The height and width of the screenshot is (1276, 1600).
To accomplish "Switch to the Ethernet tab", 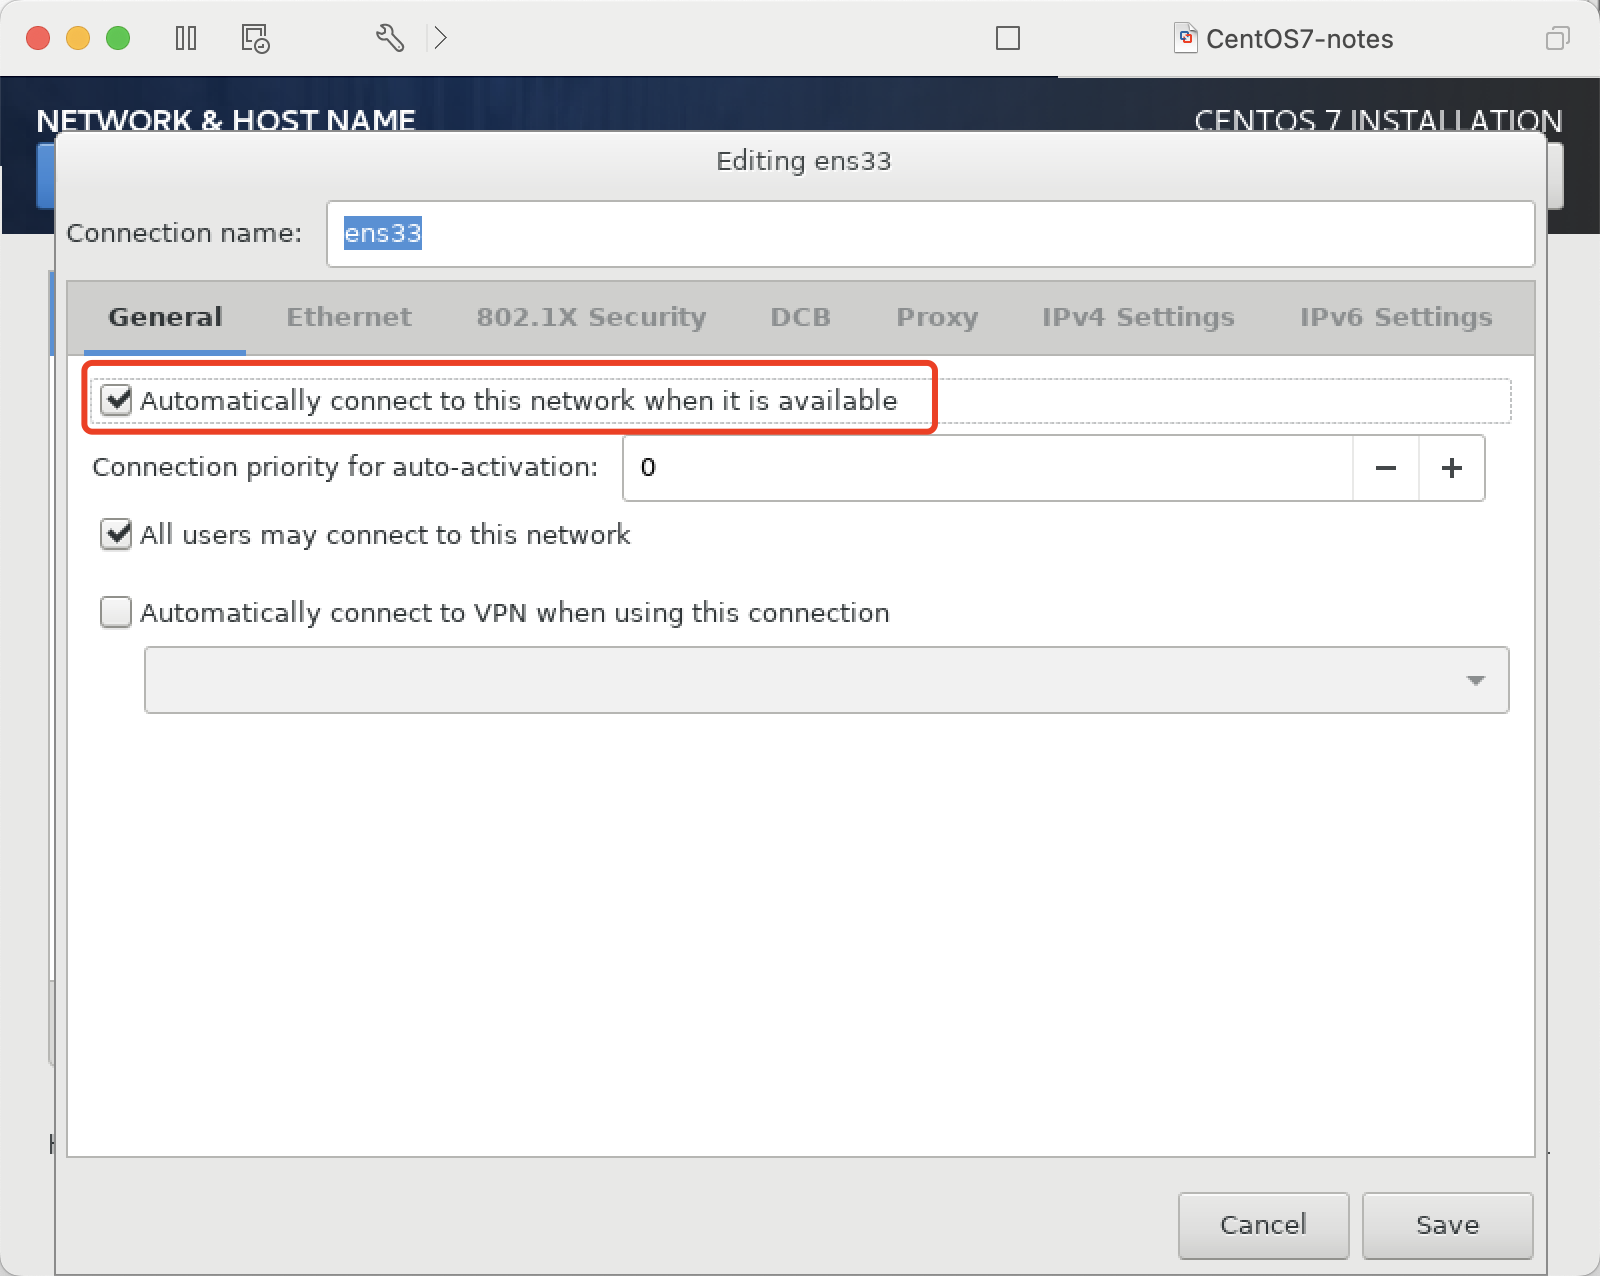I will point(349,317).
